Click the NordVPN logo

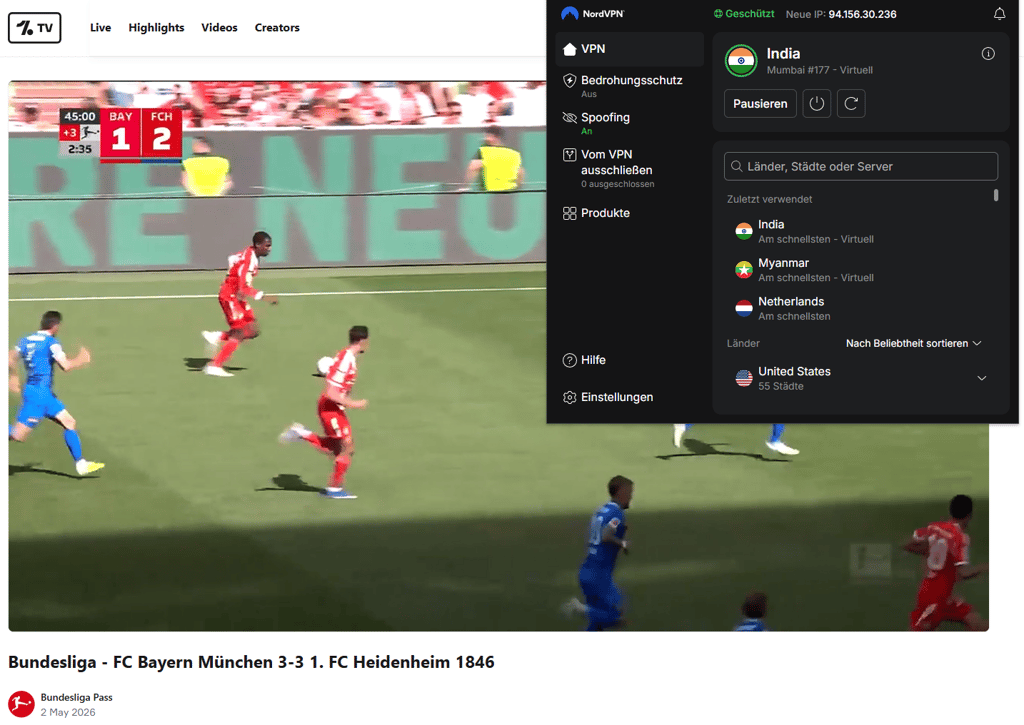pyautogui.click(x=592, y=14)
